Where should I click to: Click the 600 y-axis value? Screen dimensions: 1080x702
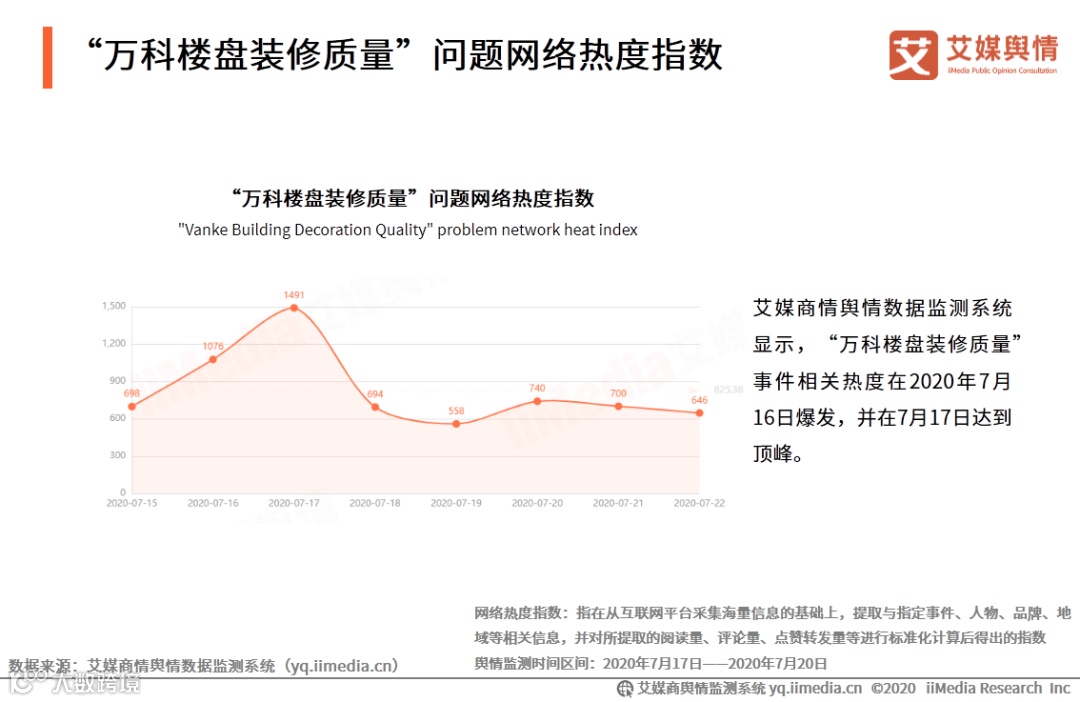[x=117, y=417]
